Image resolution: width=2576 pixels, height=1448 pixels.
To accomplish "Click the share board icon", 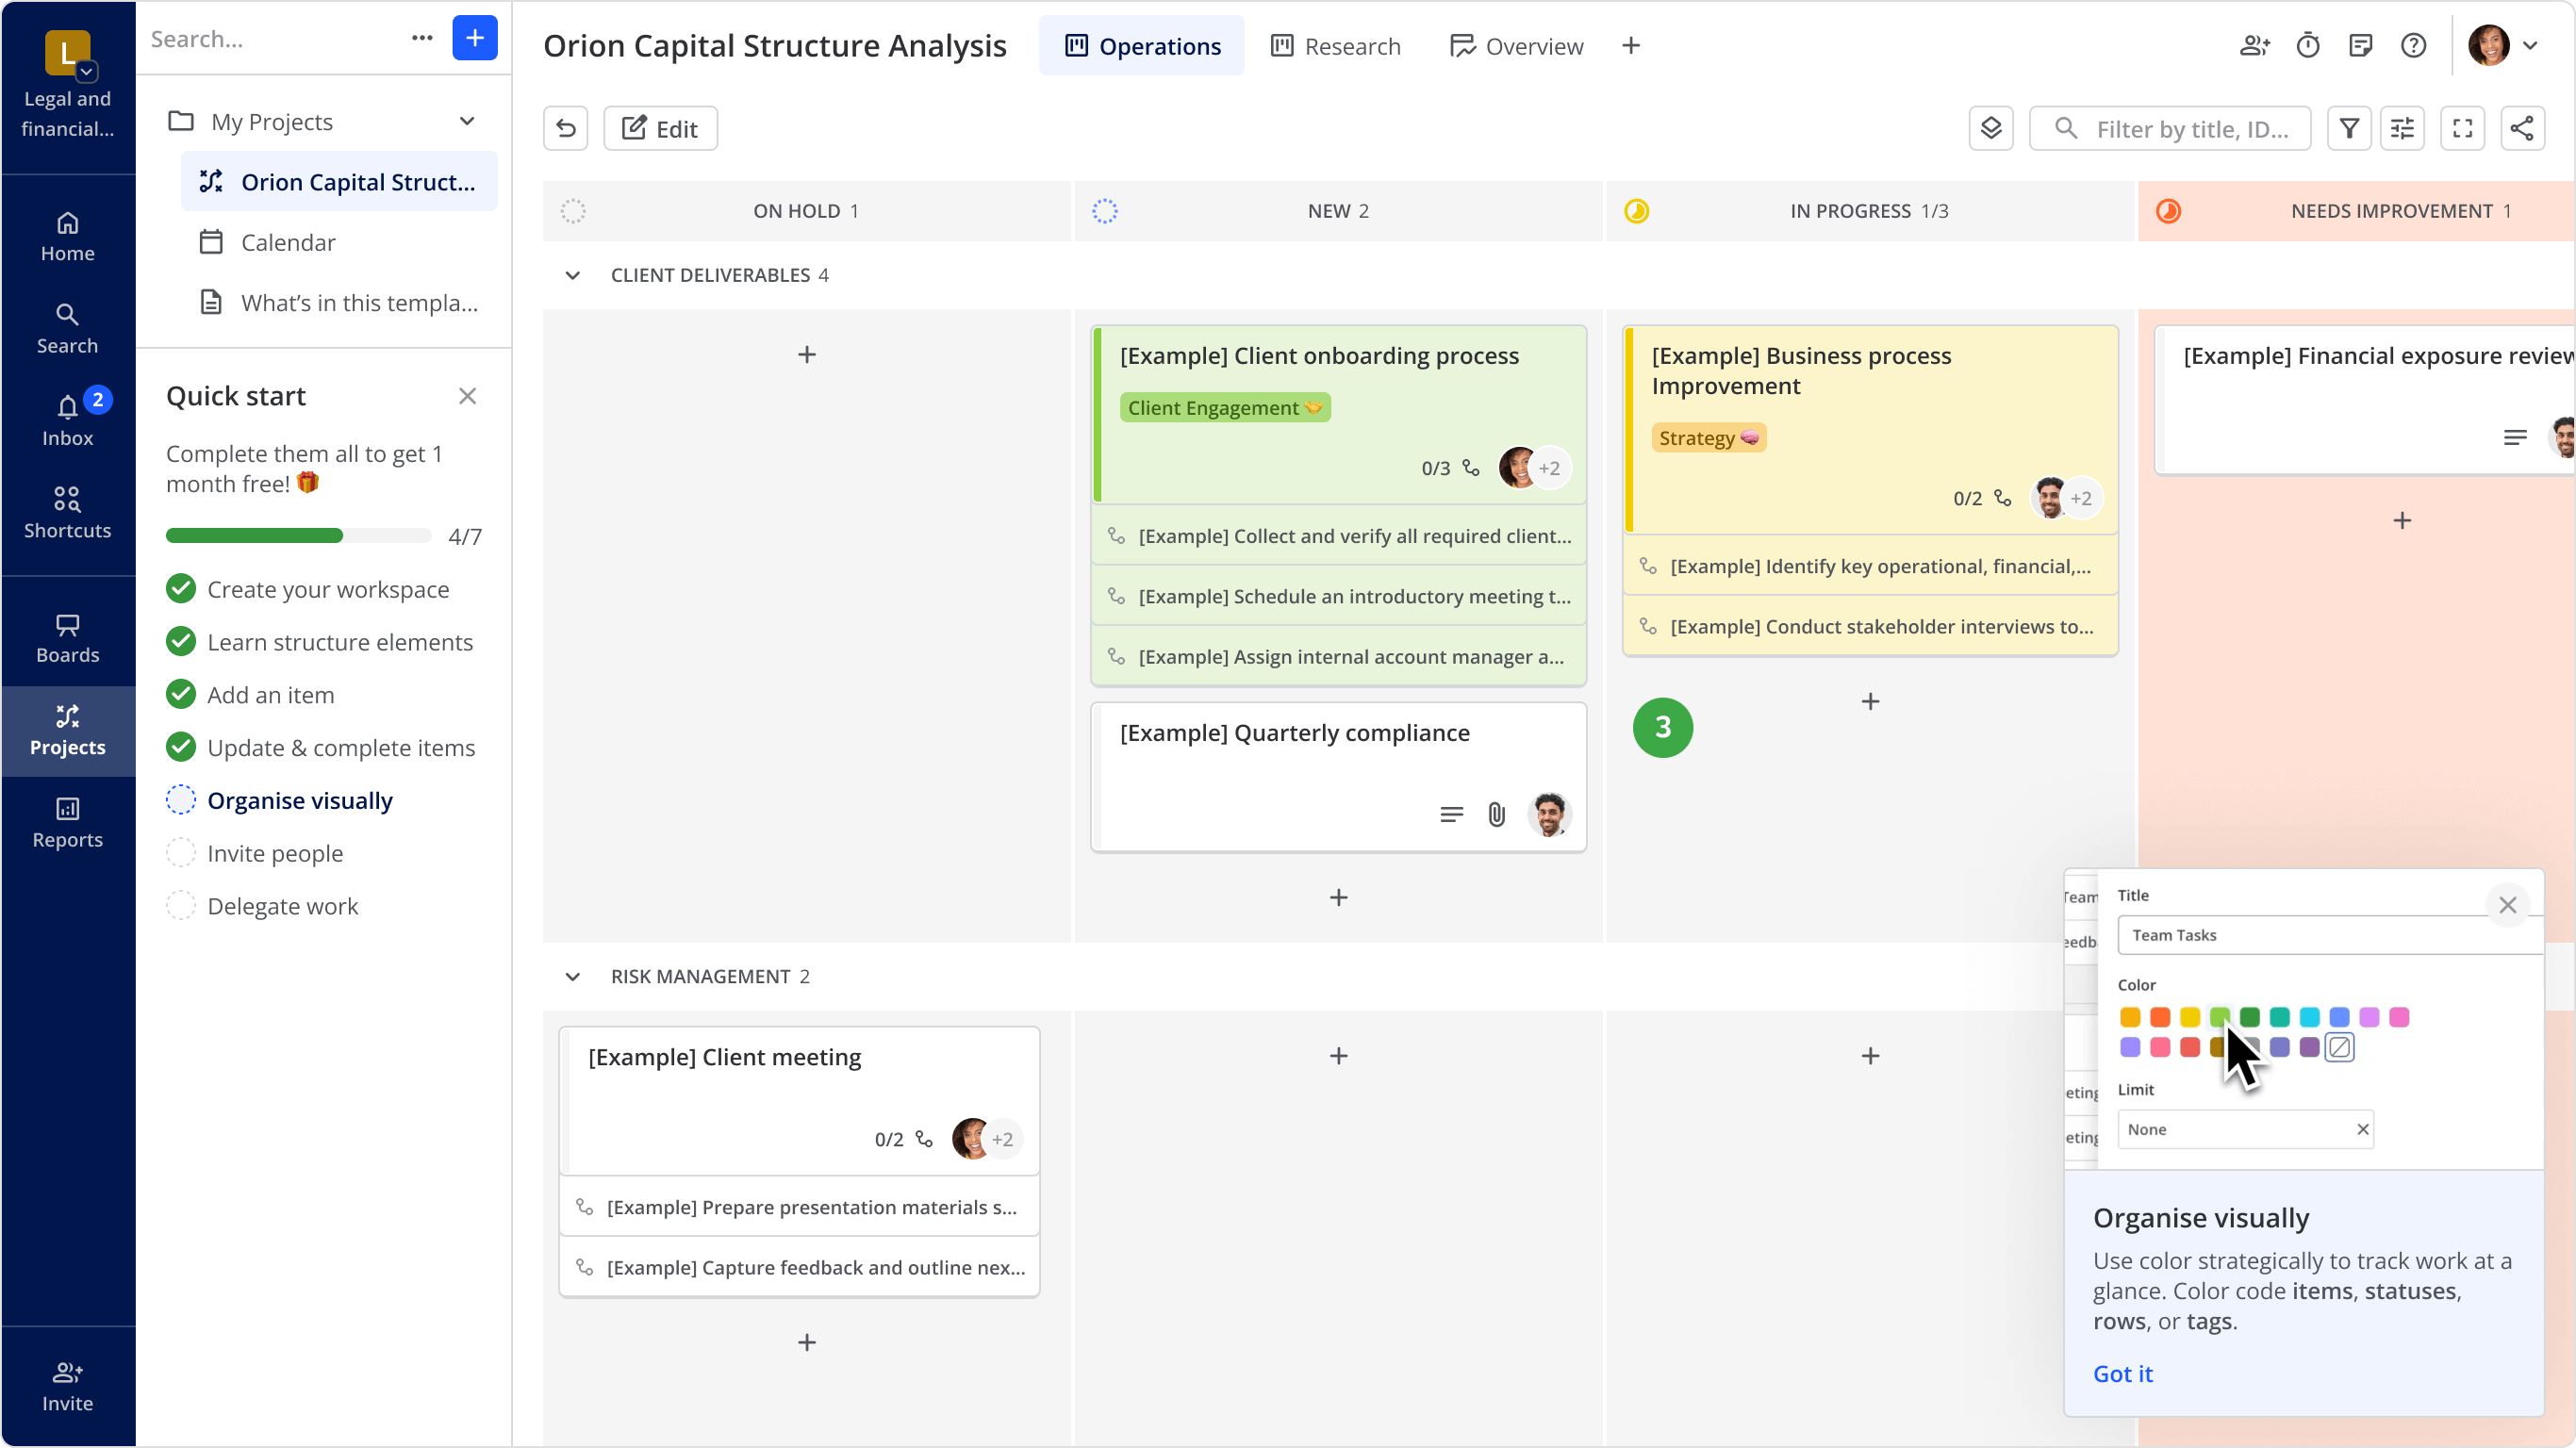I will point(2522,128).
